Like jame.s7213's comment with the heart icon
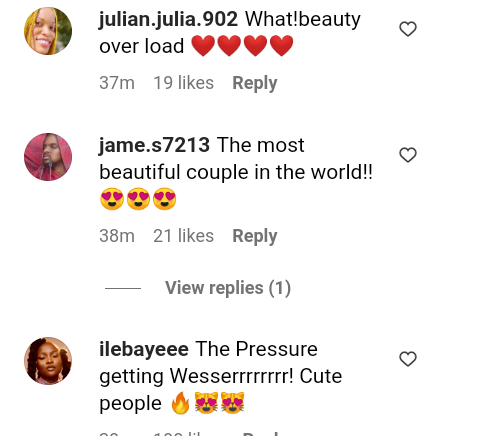 tap(408, 155)
